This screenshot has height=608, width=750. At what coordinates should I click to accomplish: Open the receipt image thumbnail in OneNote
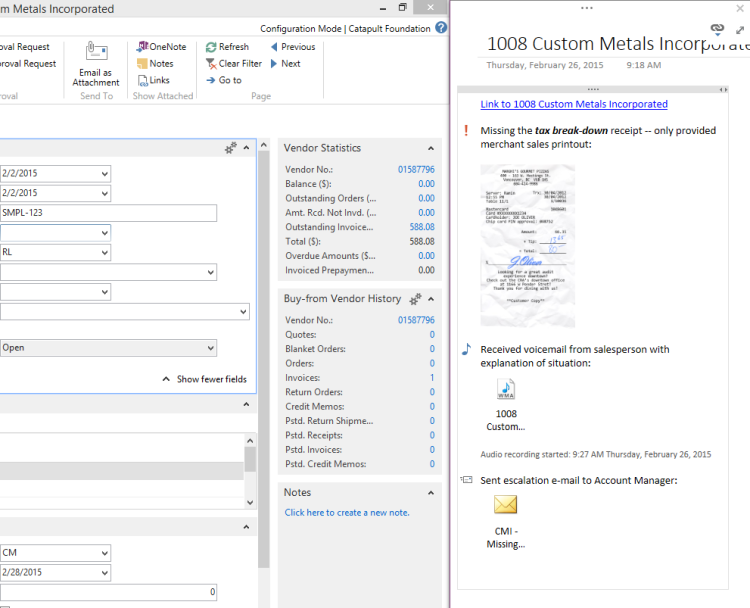[x=528, y=246]
